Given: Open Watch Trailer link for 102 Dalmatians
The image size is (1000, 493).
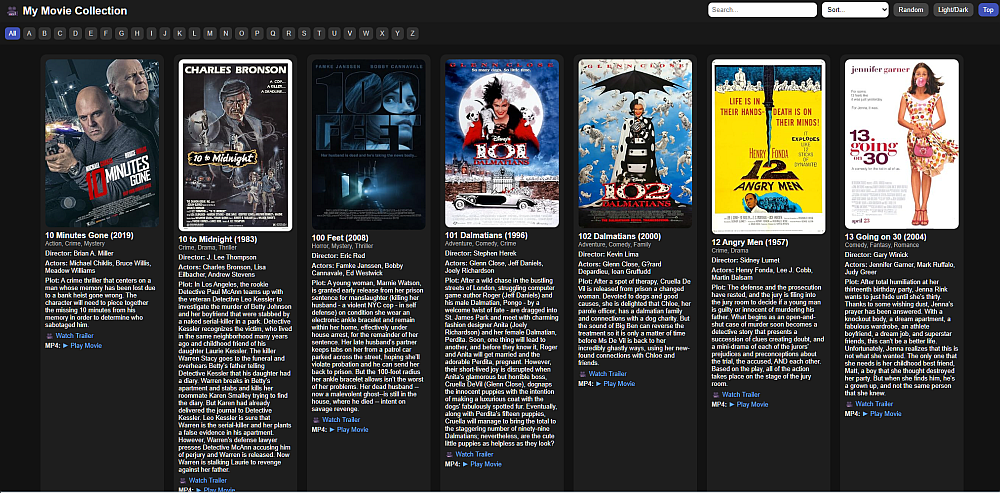Looking at the screenshot, I should [x=607, y=374].
